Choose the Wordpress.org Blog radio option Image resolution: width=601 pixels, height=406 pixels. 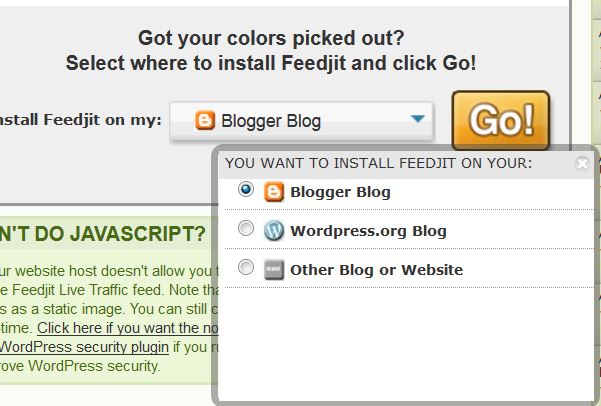(x=246, y=228)
